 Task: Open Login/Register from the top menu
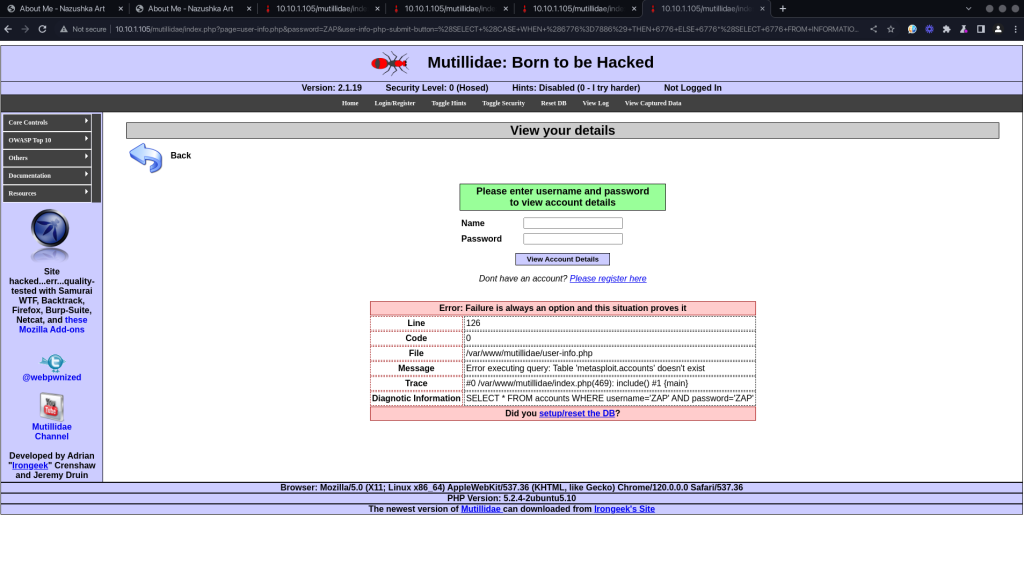tap(395, 103)
